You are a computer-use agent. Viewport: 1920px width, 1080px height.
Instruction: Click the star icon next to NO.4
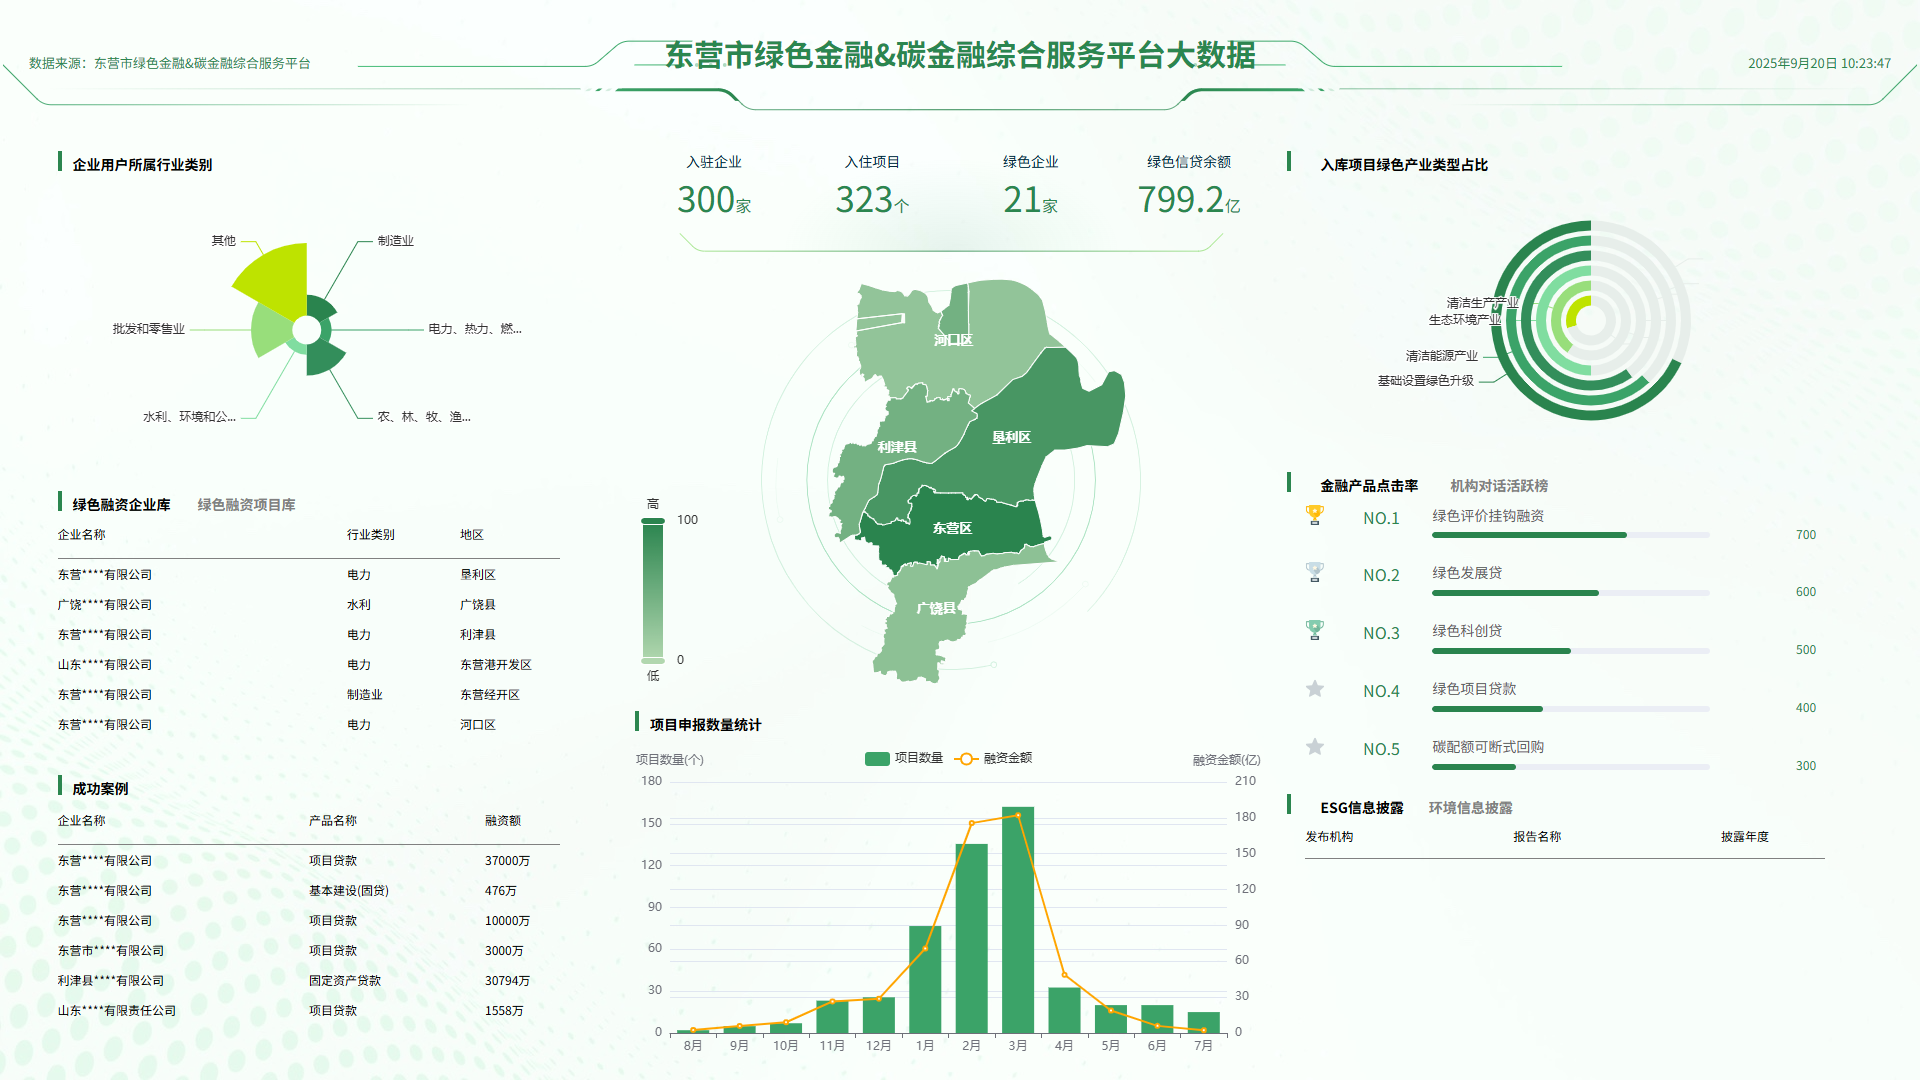click(1315, 688)
